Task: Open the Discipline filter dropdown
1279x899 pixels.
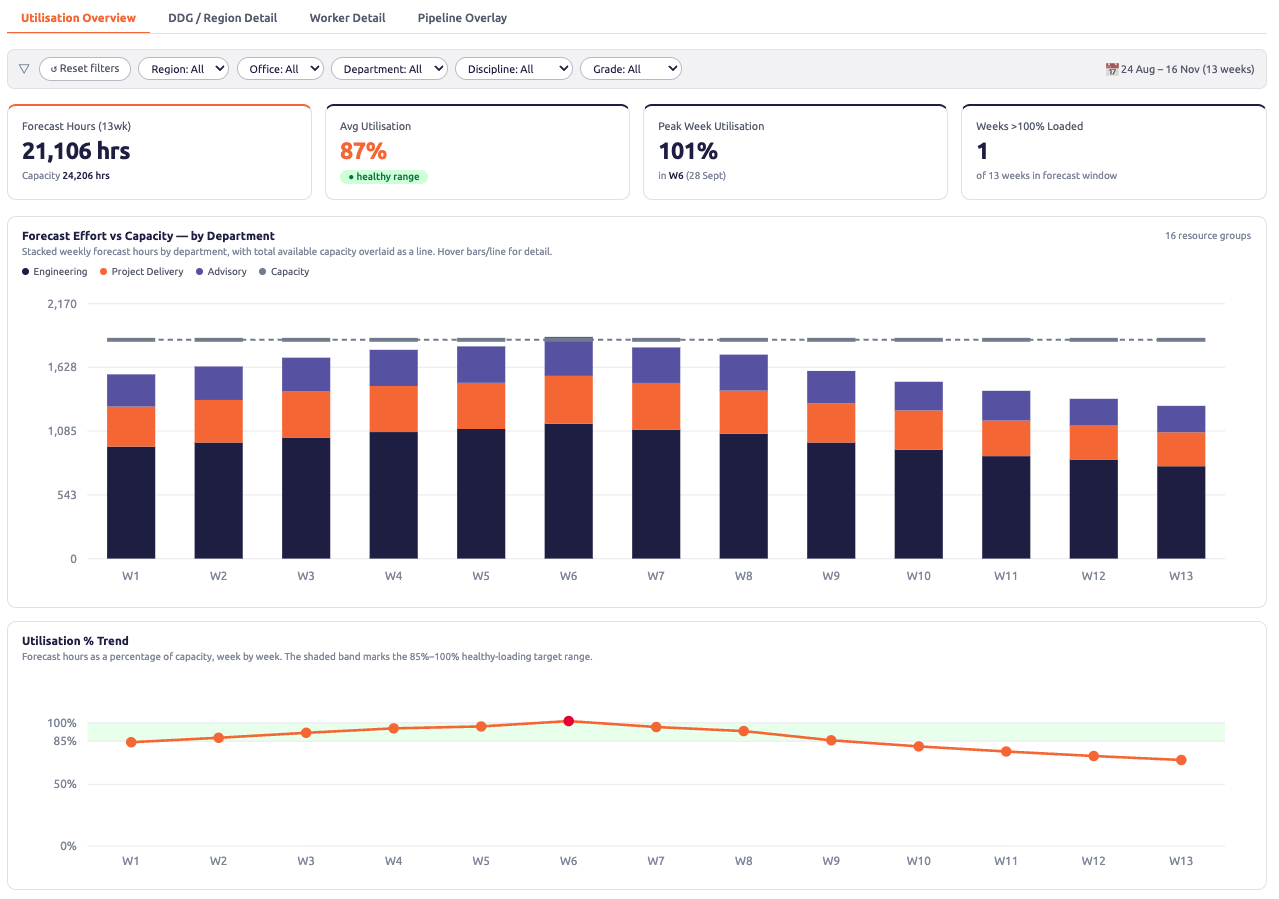Action: (x=514, y=69)
